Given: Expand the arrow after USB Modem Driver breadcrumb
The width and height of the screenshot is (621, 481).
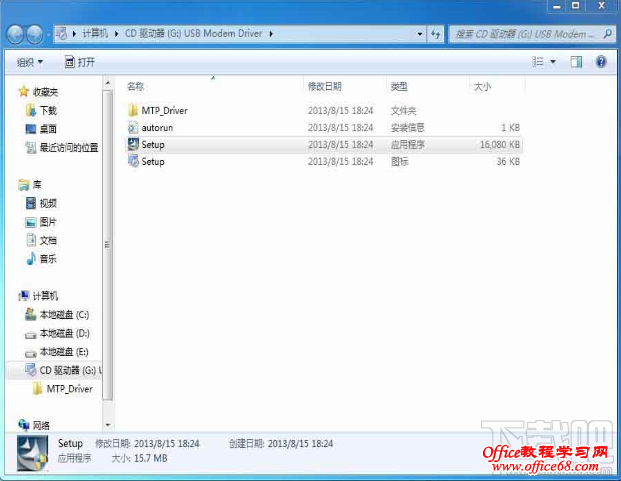Looking at the screenshot, I should coord(271,34).
